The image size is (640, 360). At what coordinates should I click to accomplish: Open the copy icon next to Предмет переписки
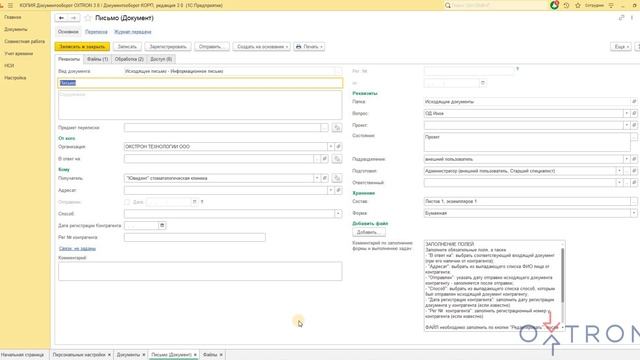(337, 128)
